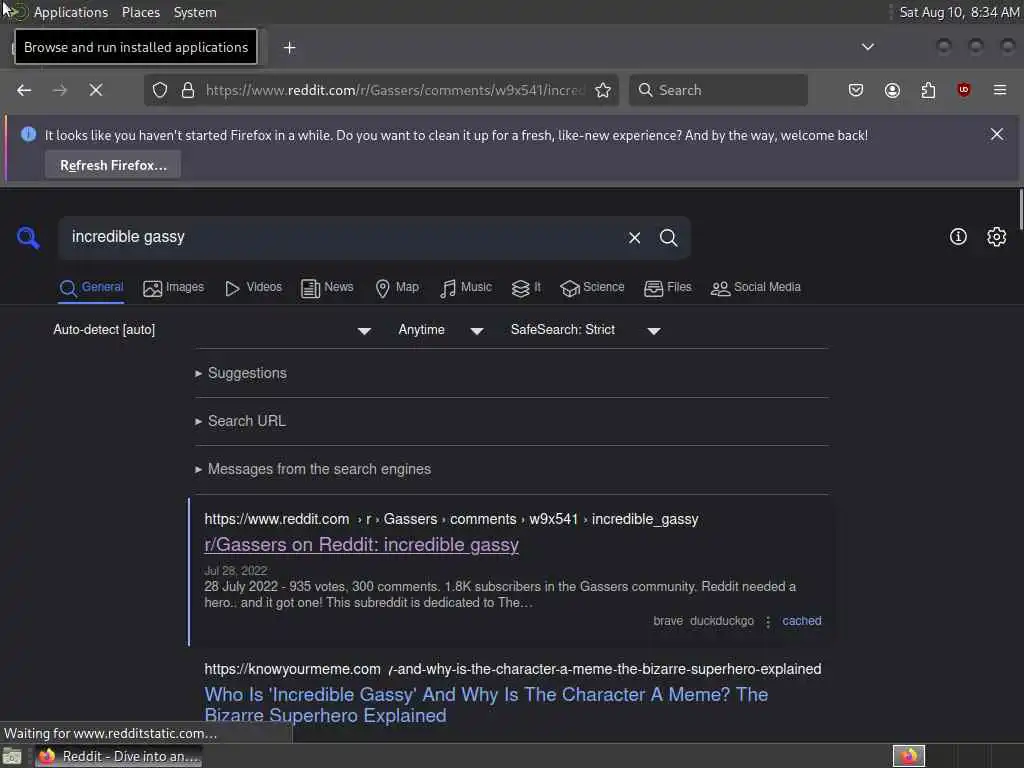Image resolution: width=1024 pixels, height=768 pixels.
Task: Switch to Social Media category
Action: coord(755,287)
